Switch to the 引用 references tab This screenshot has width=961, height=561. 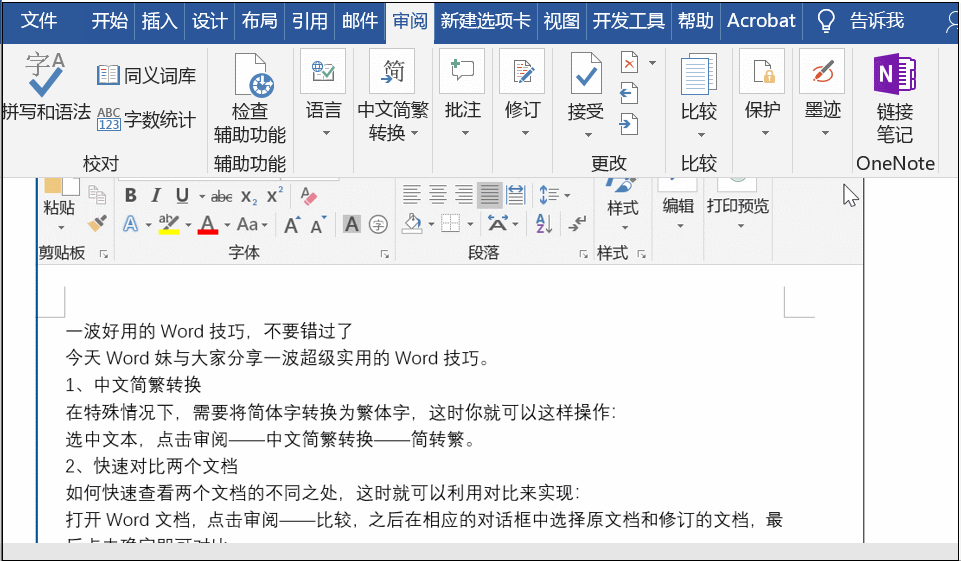[x=310, y=21]
